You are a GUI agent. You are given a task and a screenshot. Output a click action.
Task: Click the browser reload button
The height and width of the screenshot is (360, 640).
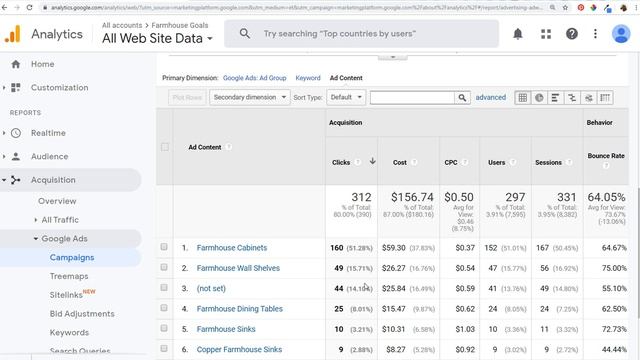tap(29, 7)
